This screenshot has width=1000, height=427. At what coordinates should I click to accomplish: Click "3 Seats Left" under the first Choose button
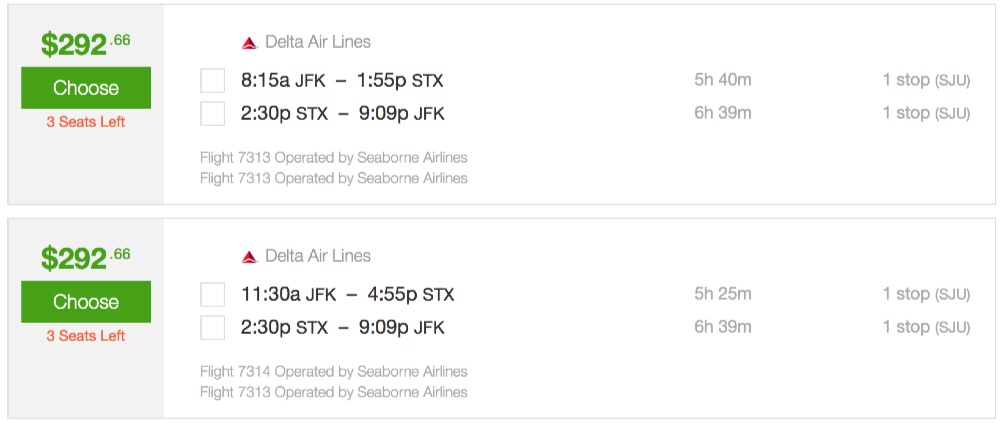(86, 122)
